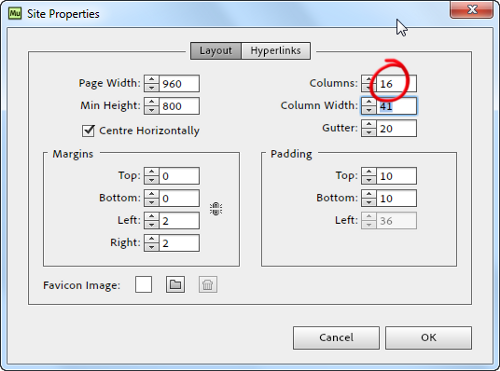This screenshot has height=371, width=500.
Task: Decrease Margins Bottom with down arrow
Action: click(x=152, y=202)
